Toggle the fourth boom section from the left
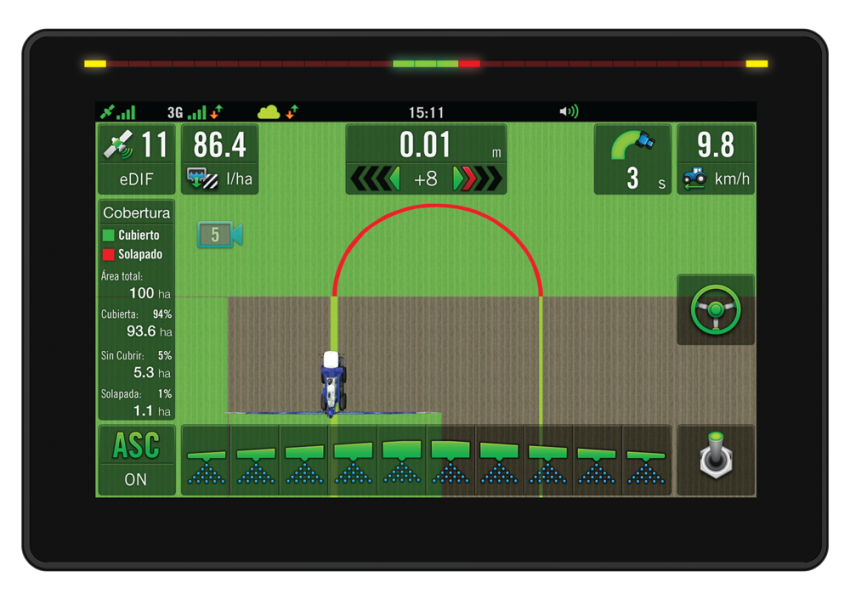This screenshot has width=850, height=600. (x=353, y=460)
